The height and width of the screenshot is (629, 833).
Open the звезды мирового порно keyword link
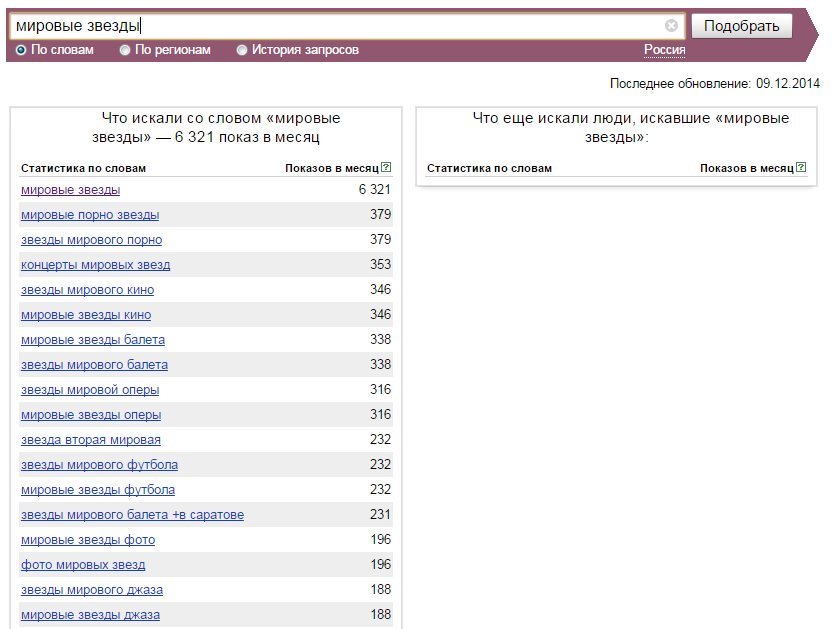pos(91,240)
